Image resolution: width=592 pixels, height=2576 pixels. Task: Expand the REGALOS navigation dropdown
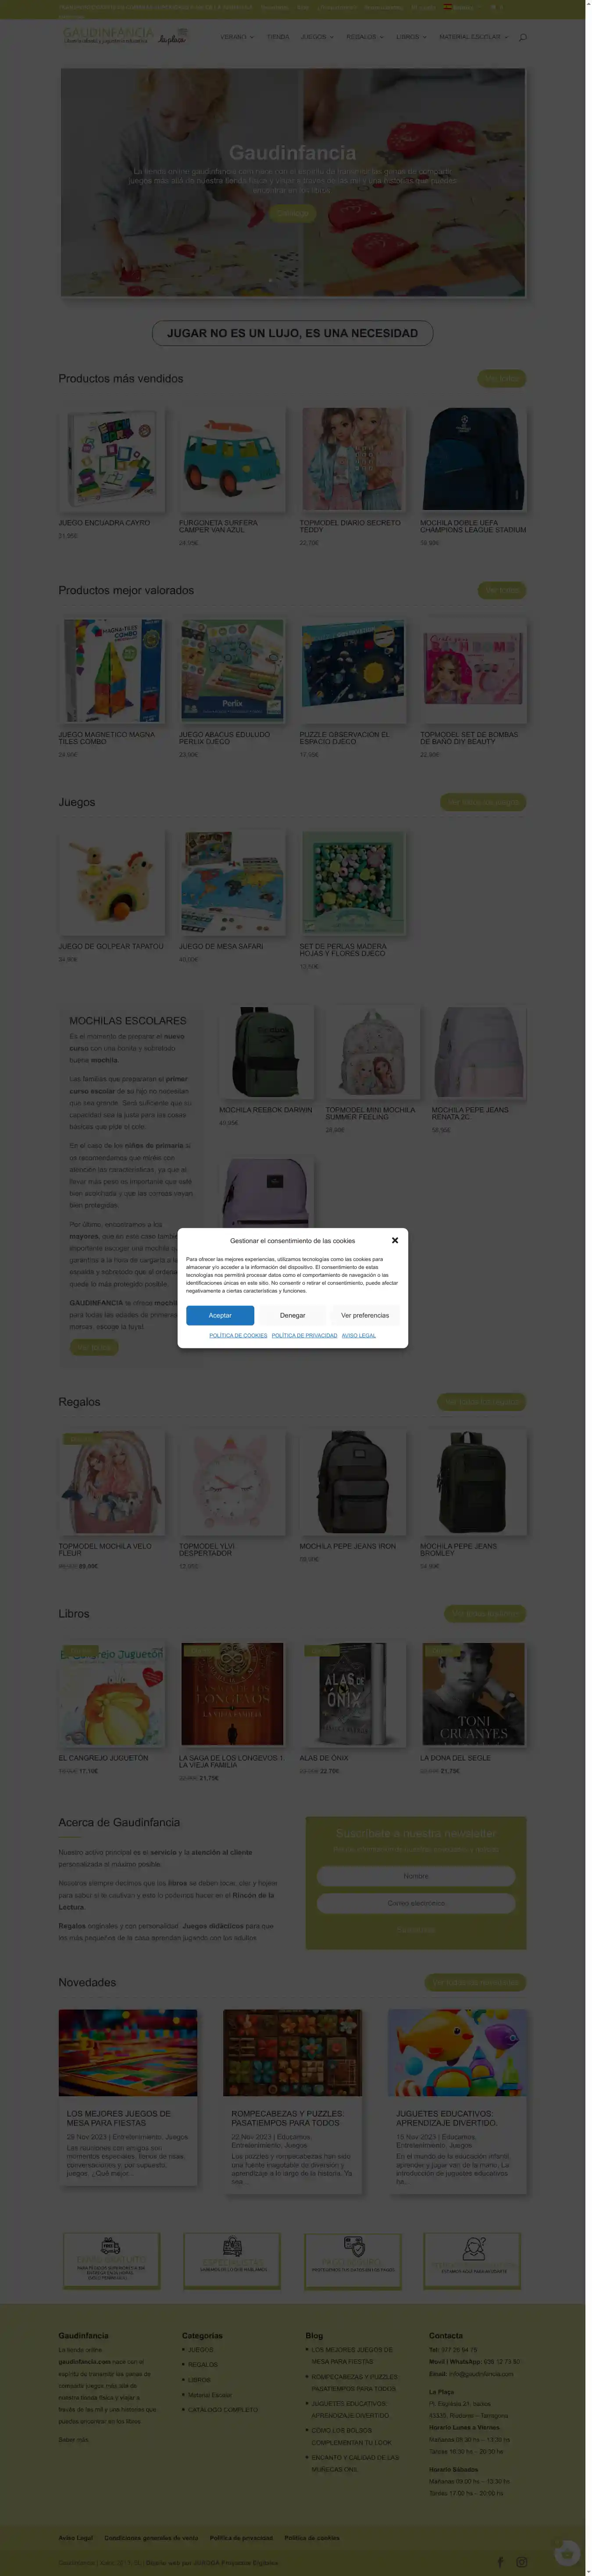[365, 37]
